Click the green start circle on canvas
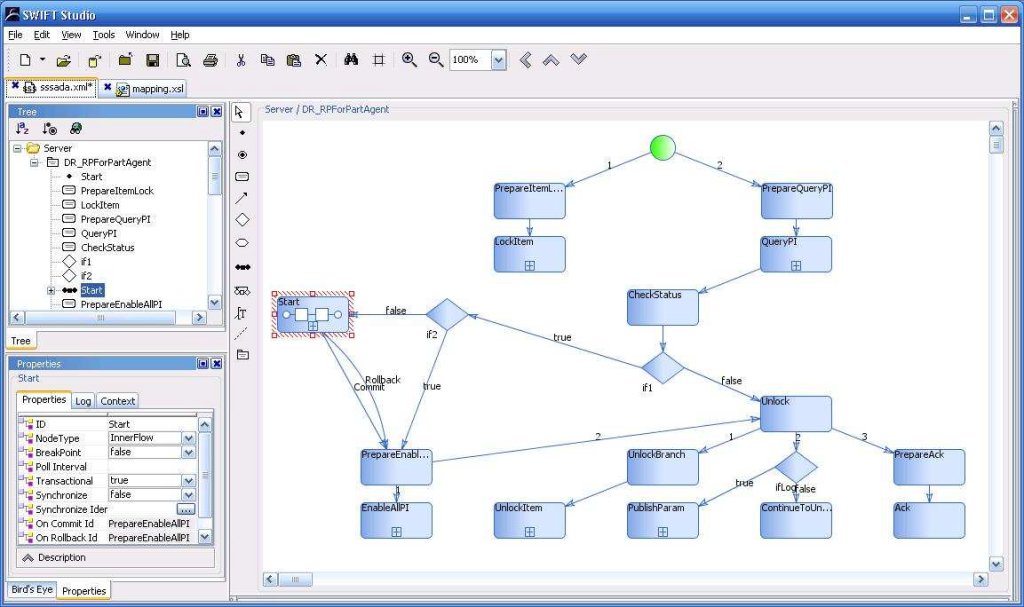1024x607 pixels. pos(662,148)
